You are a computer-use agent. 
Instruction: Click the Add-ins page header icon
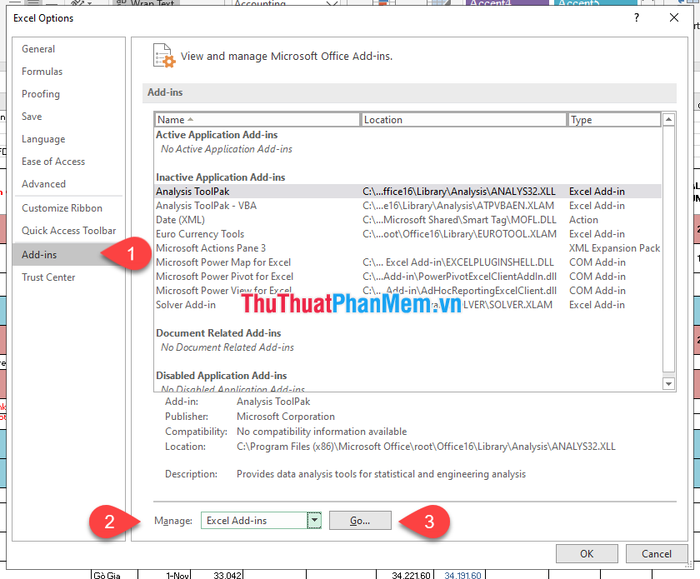point(164,56)
